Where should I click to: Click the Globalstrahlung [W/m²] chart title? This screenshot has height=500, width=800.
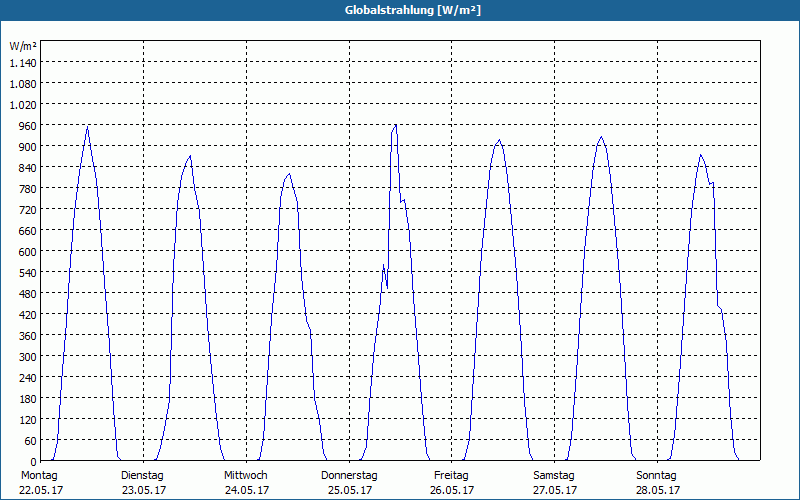click(412, 10)
